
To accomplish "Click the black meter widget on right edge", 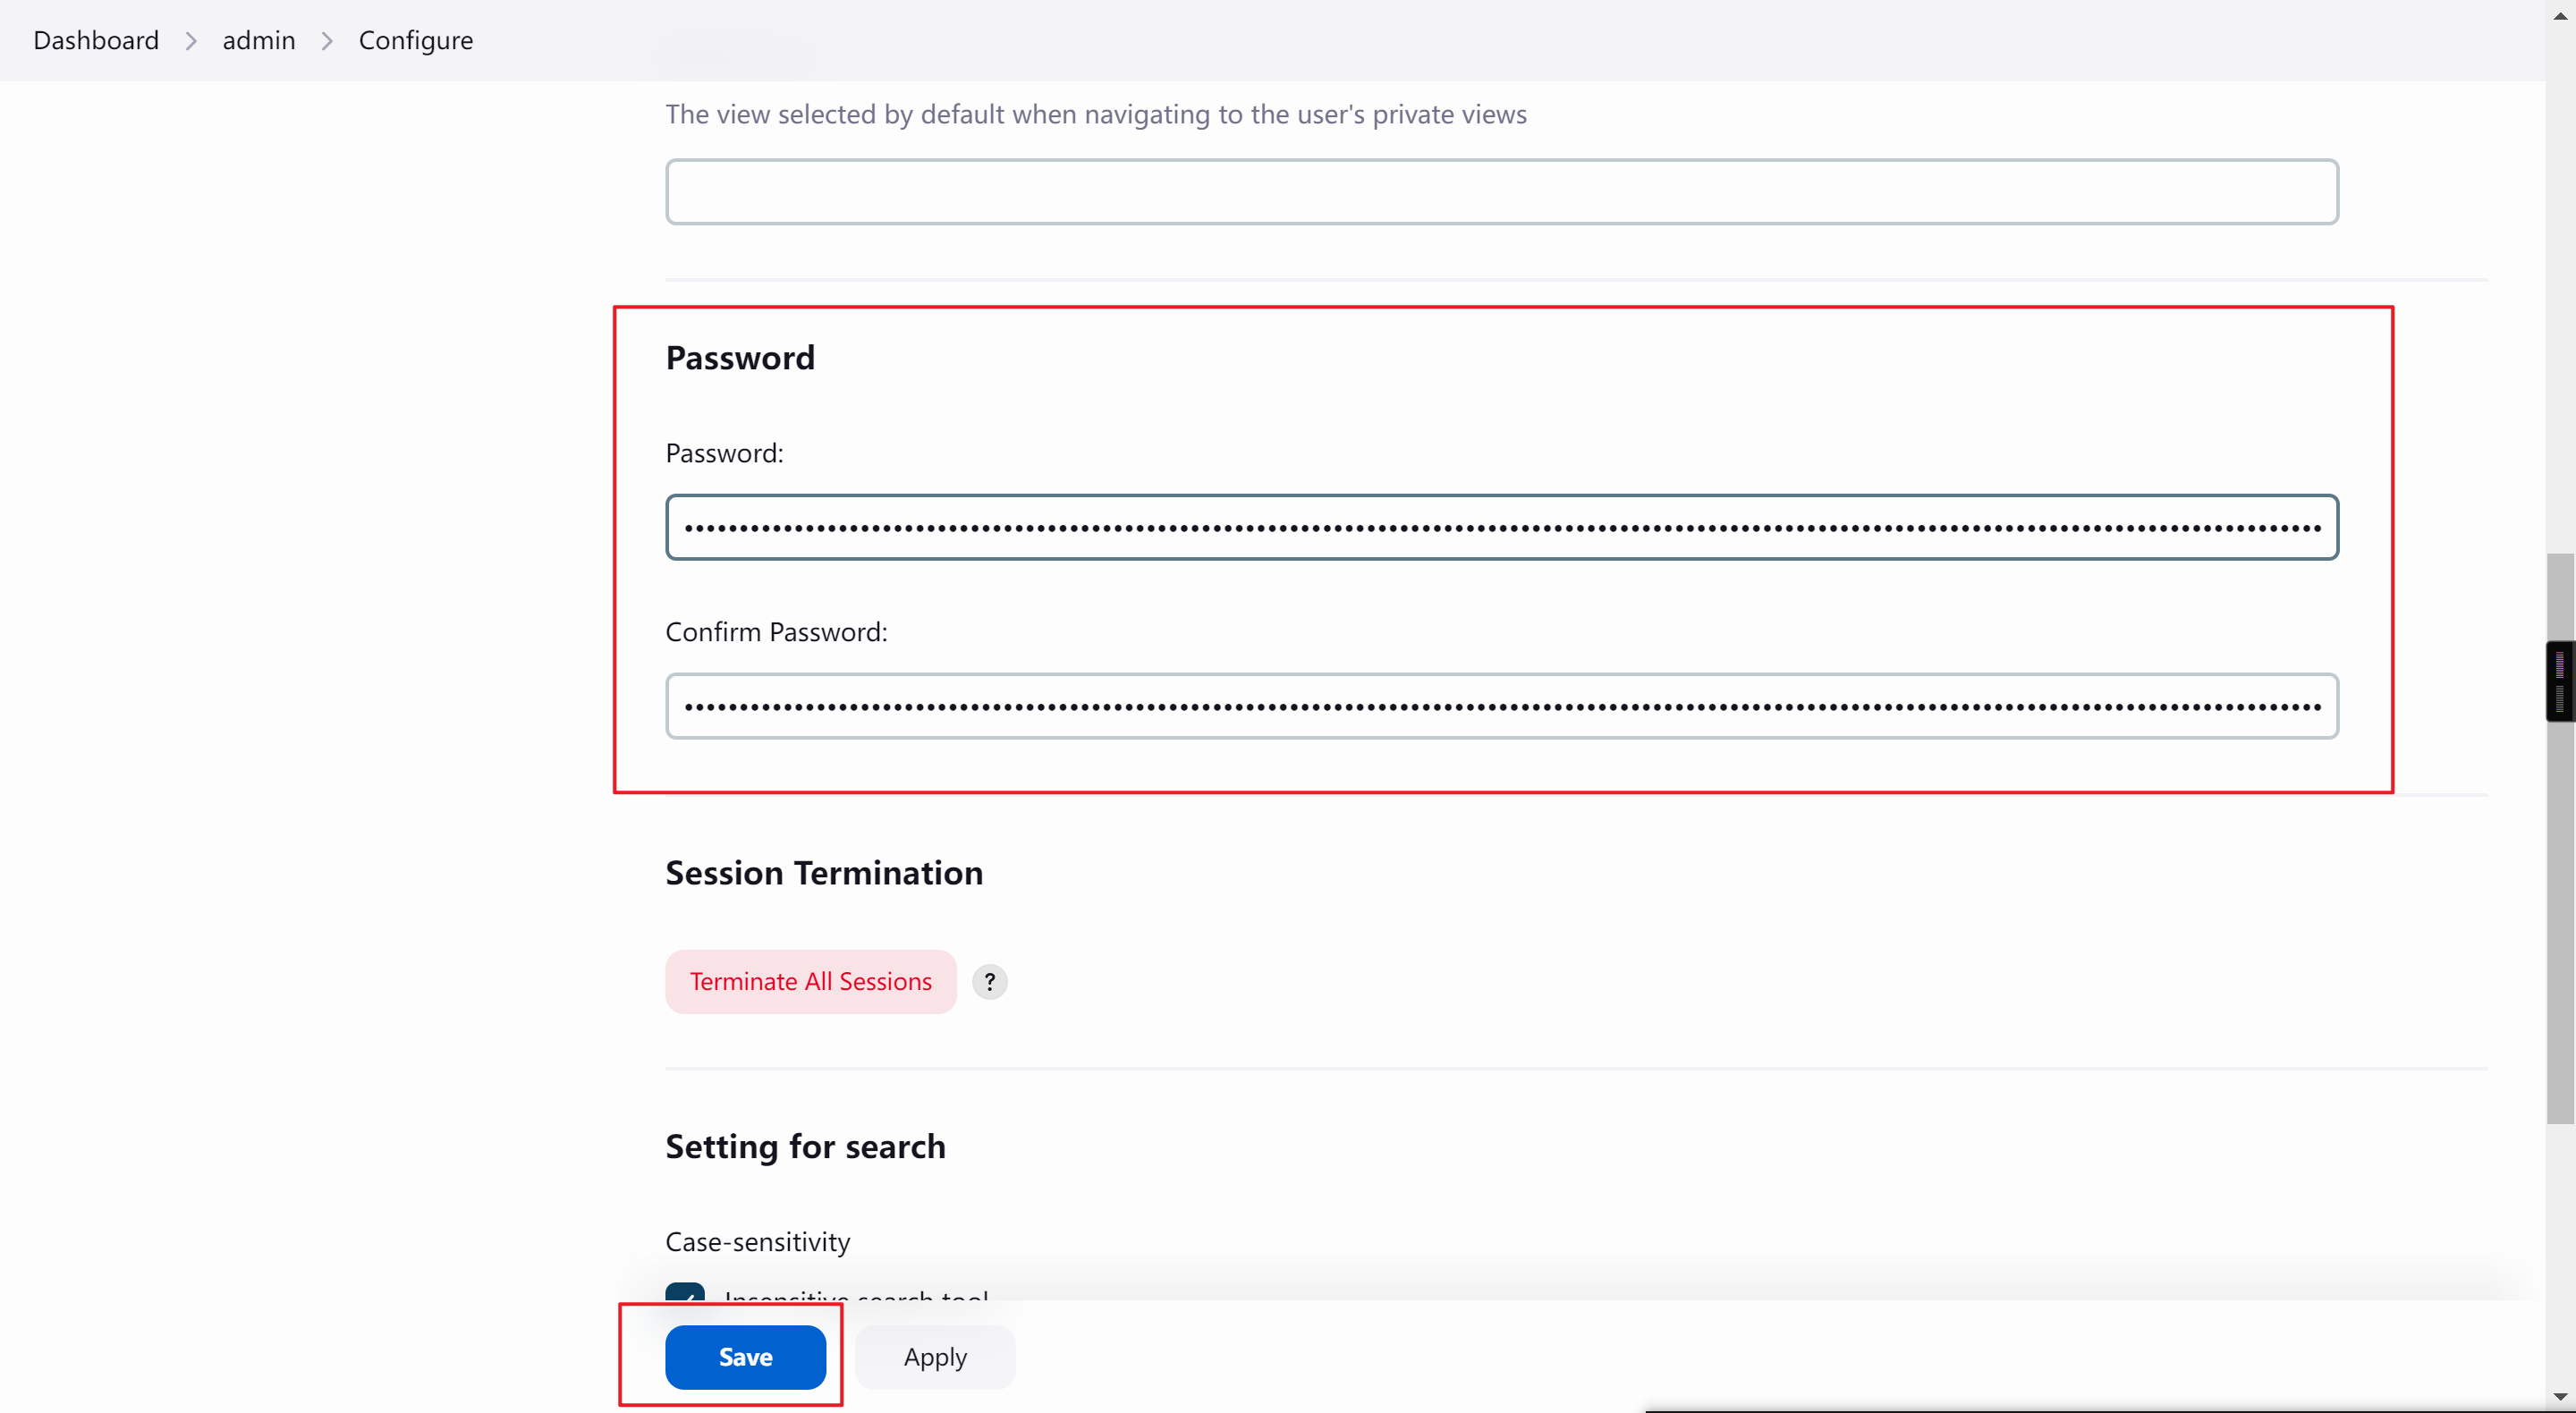I will click(2560, 680).
